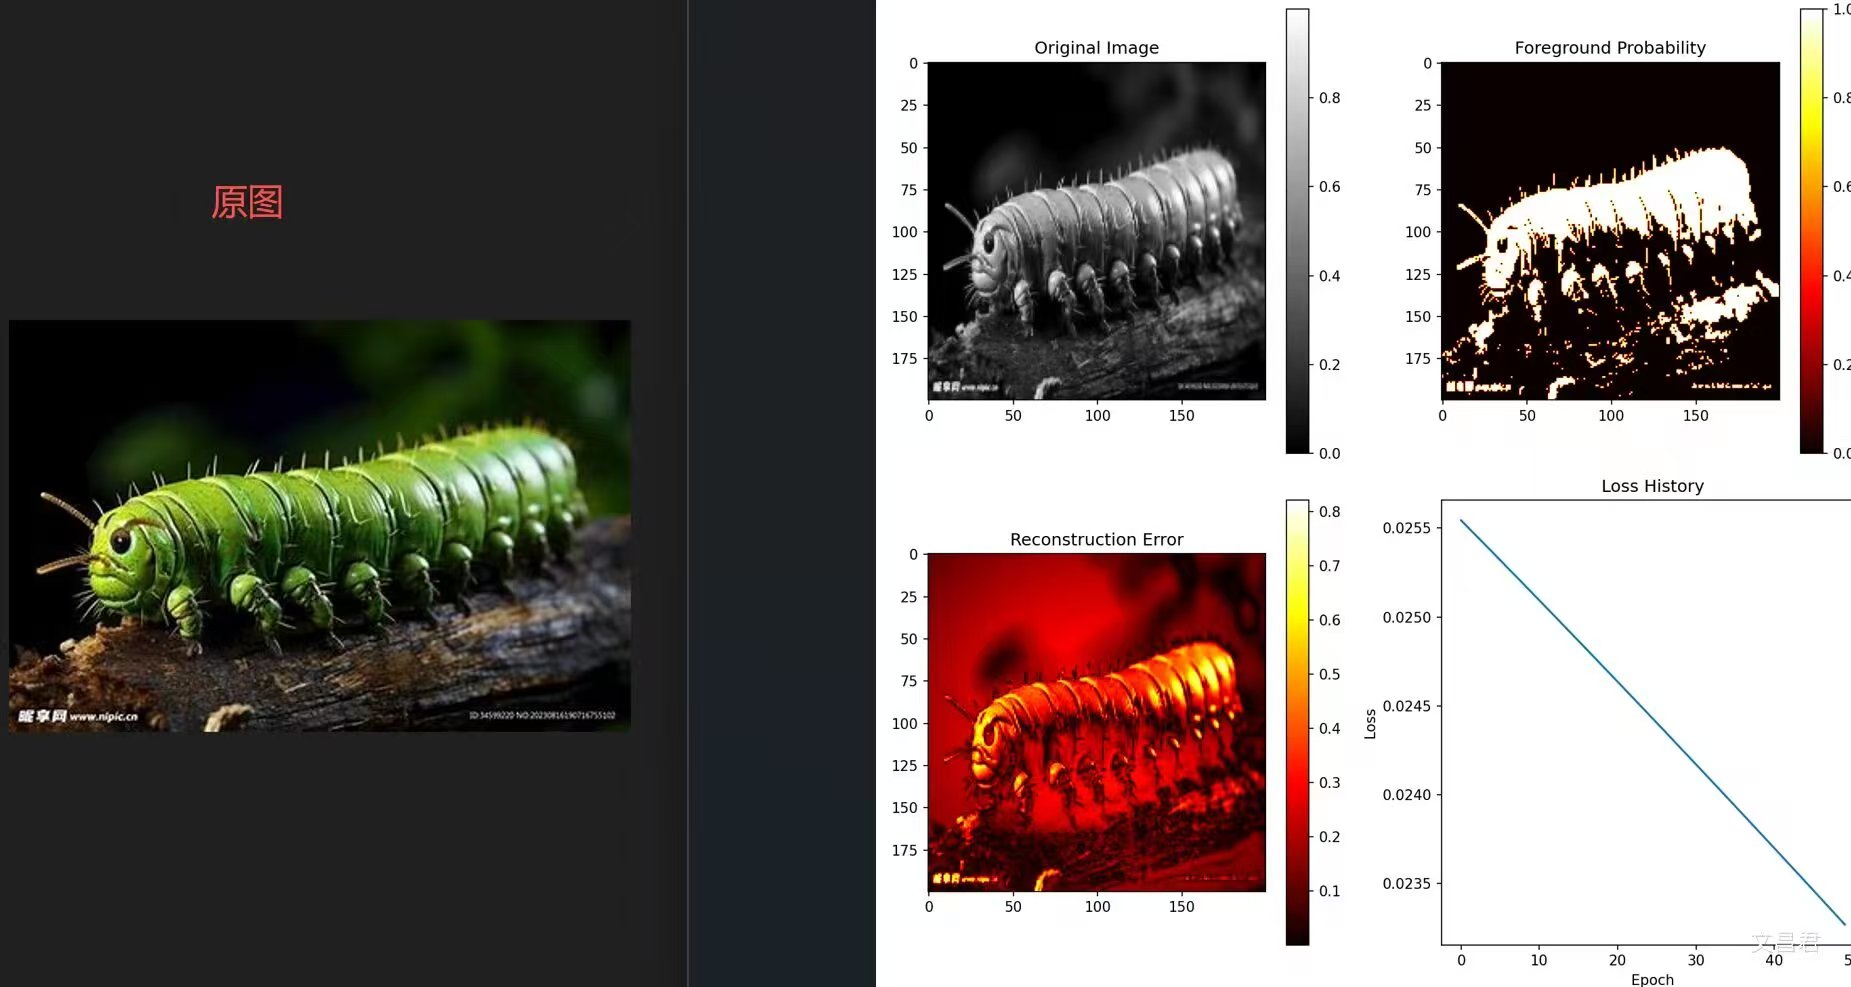This screenshot has width=1851, height=987.
Task: Click the Original Image plot title
Action: (x=1096, y=47)
